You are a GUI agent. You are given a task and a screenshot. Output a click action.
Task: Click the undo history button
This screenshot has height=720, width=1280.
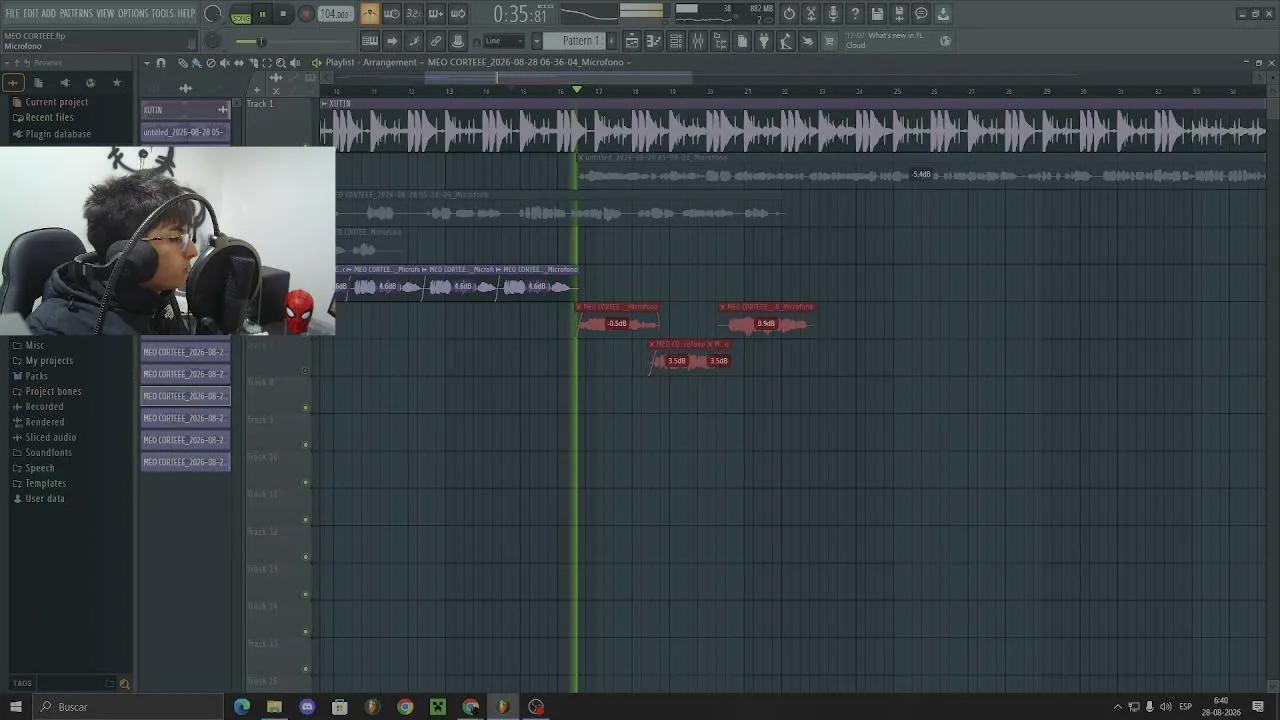click(x=789, y=14)
